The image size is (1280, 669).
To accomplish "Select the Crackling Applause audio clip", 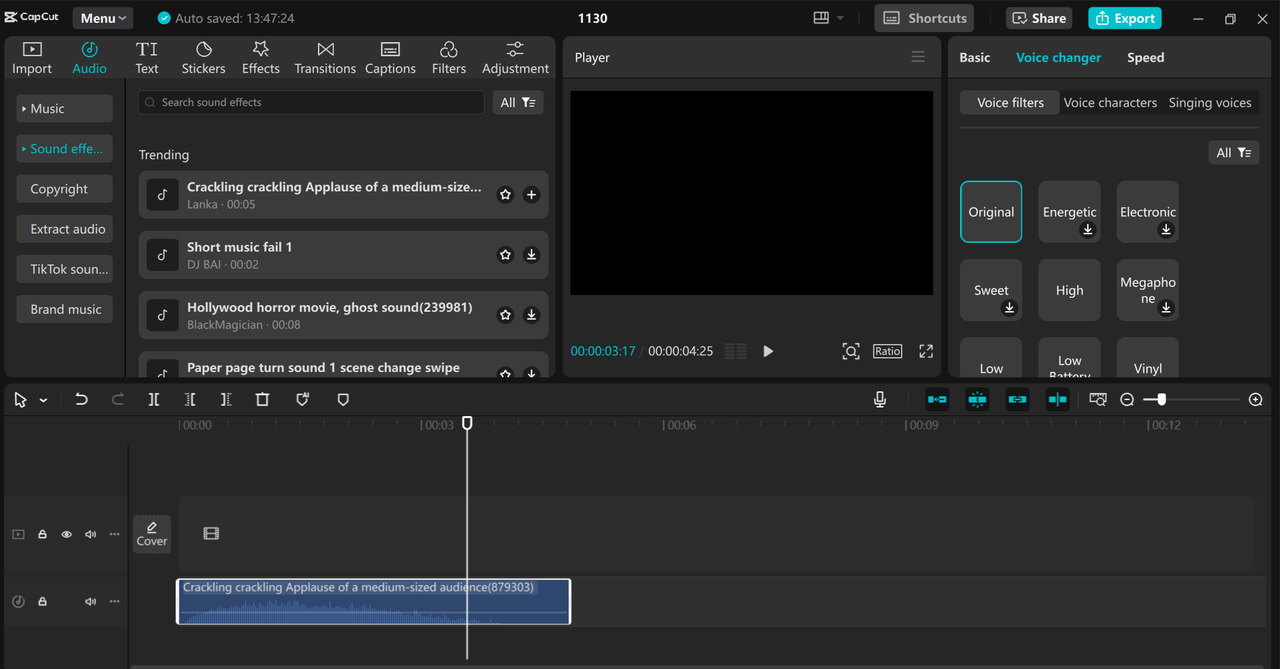I will coord(373,601).
